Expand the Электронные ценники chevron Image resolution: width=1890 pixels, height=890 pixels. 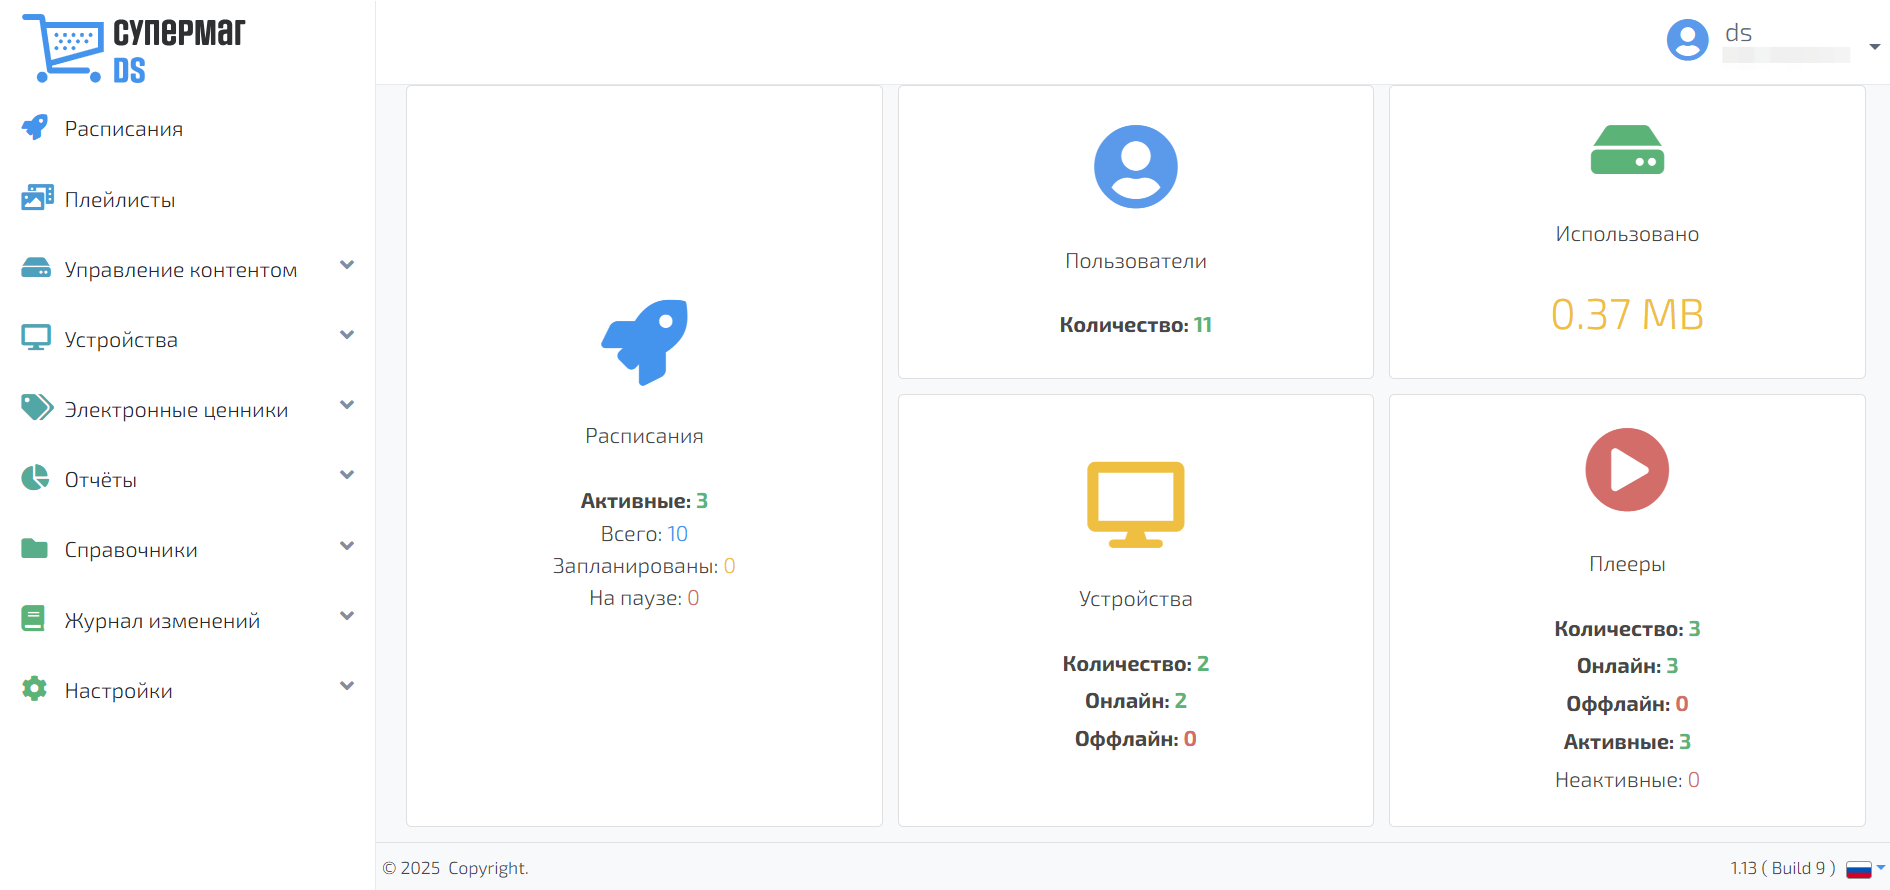click(347, 405)
